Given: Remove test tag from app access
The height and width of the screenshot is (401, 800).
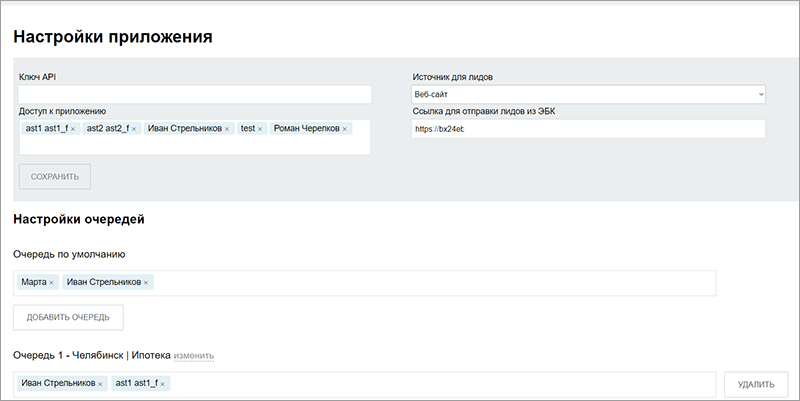Looking at the screenshot, I should tap(260, 129).
